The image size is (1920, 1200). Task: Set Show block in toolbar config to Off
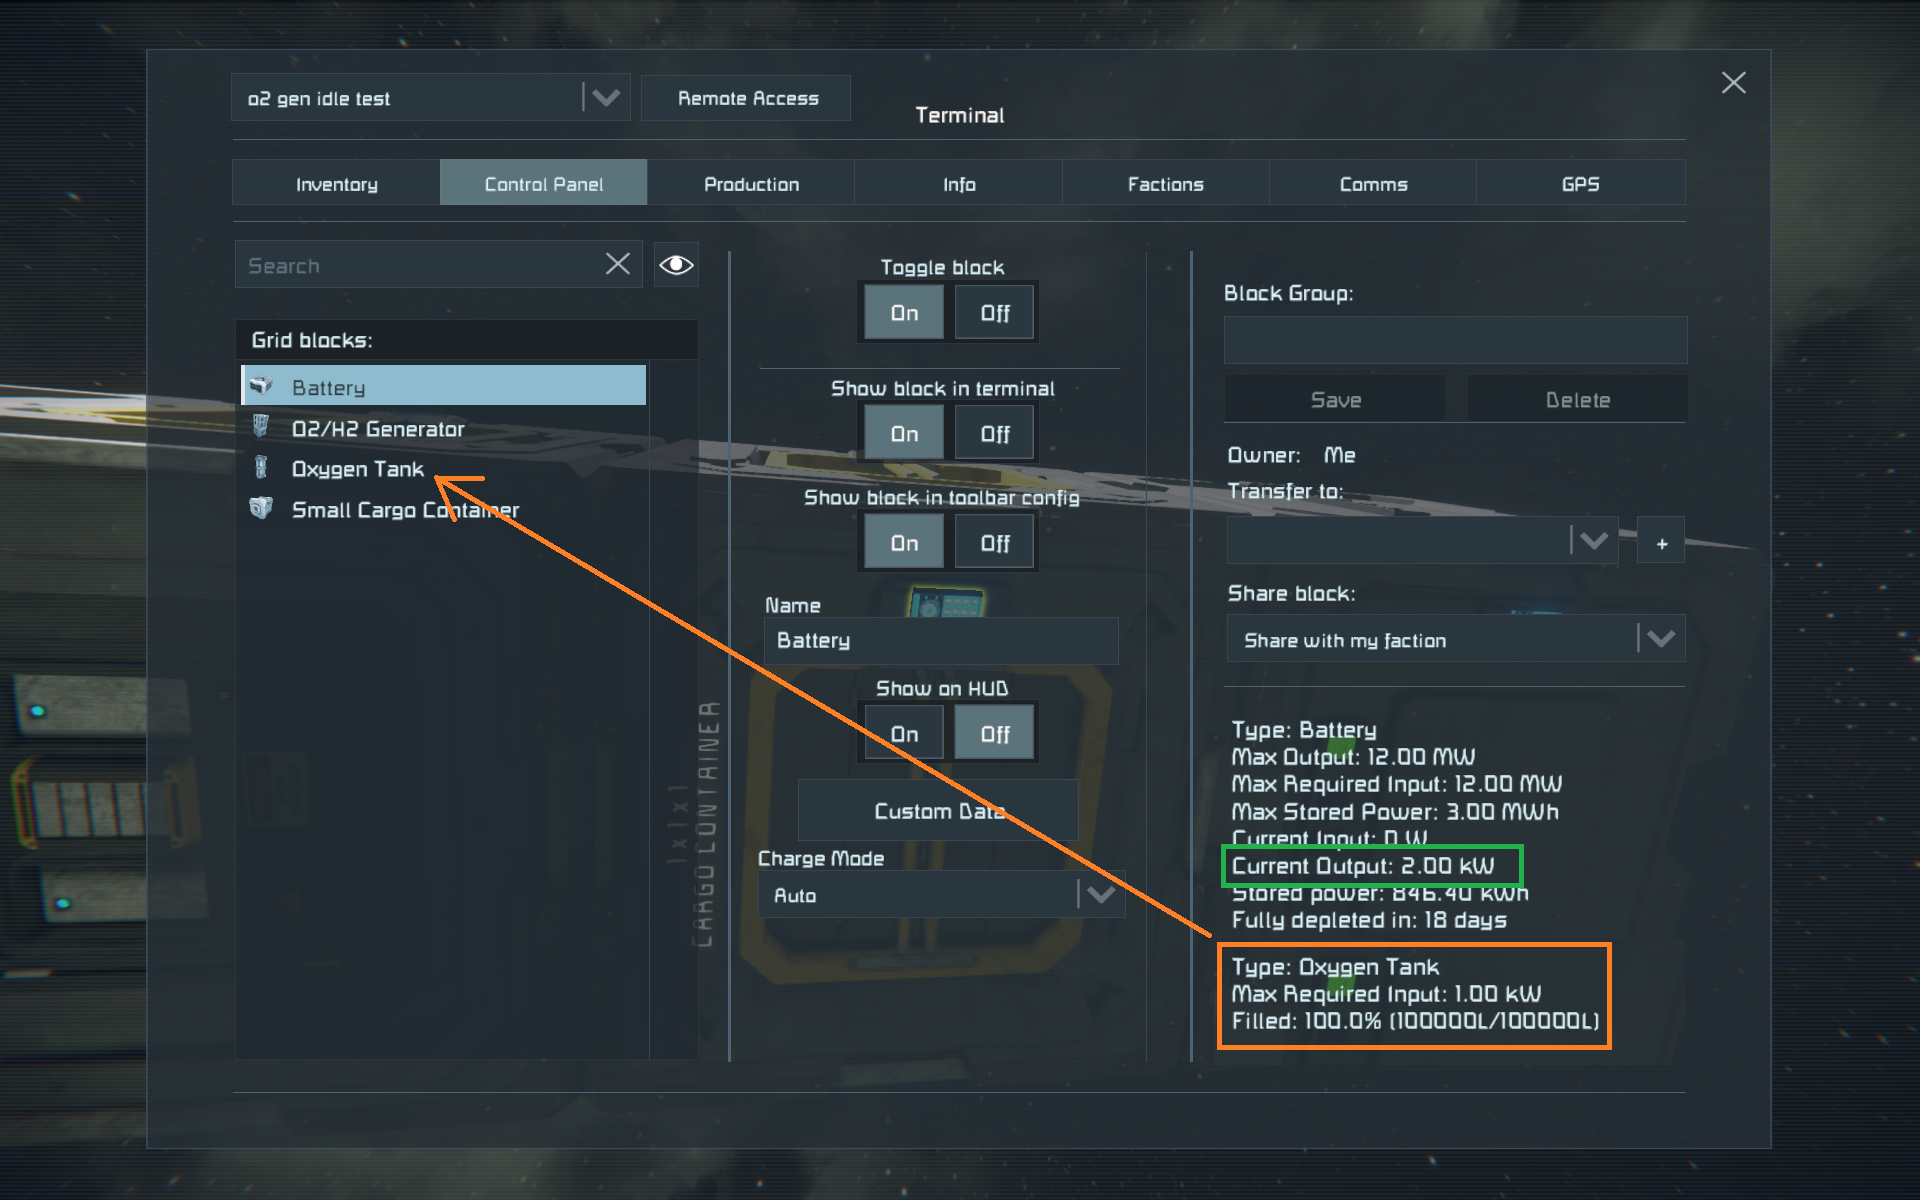point(994,543)
